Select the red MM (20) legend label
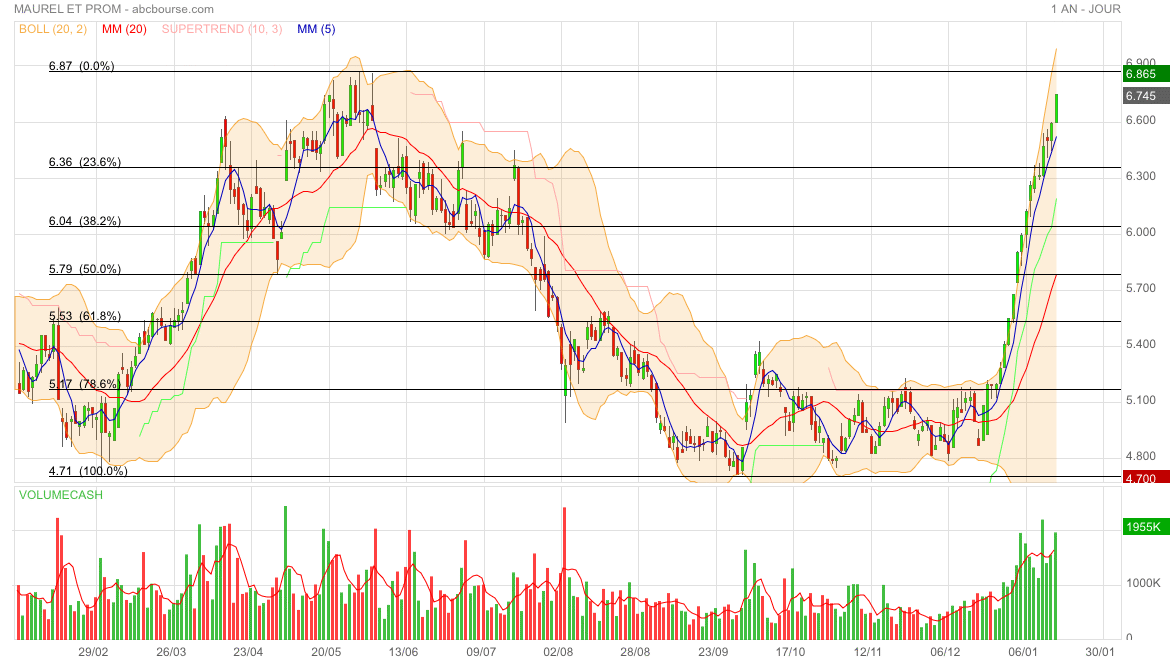The height and width of the screenshot is (662, 1170). coord(125,29)
